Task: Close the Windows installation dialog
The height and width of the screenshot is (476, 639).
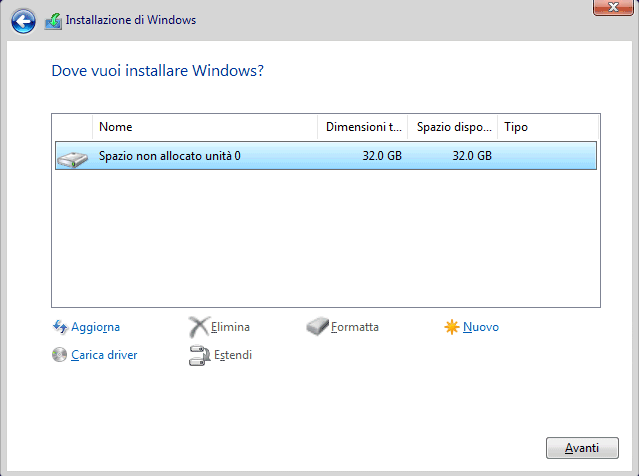Action: click(613, 7)
